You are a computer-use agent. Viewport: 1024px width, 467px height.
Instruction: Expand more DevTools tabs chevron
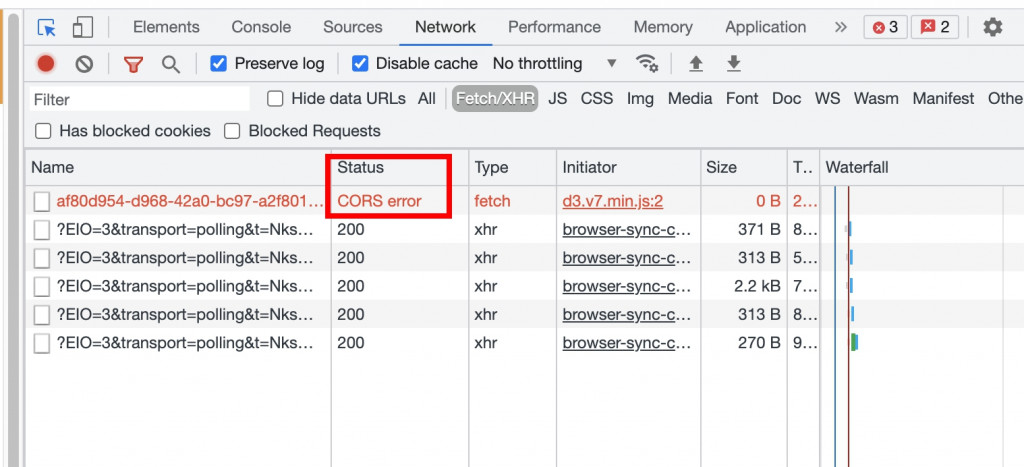pos(840,27)
